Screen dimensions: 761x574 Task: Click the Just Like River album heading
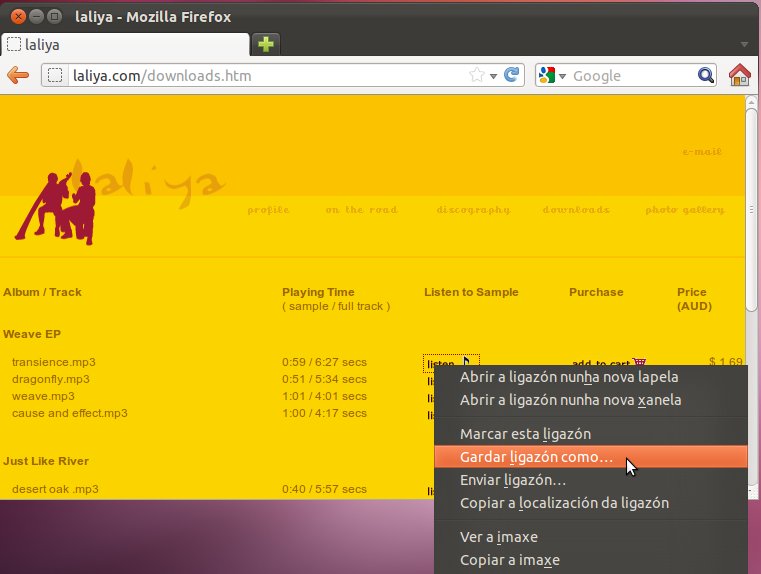coord(46,460)
